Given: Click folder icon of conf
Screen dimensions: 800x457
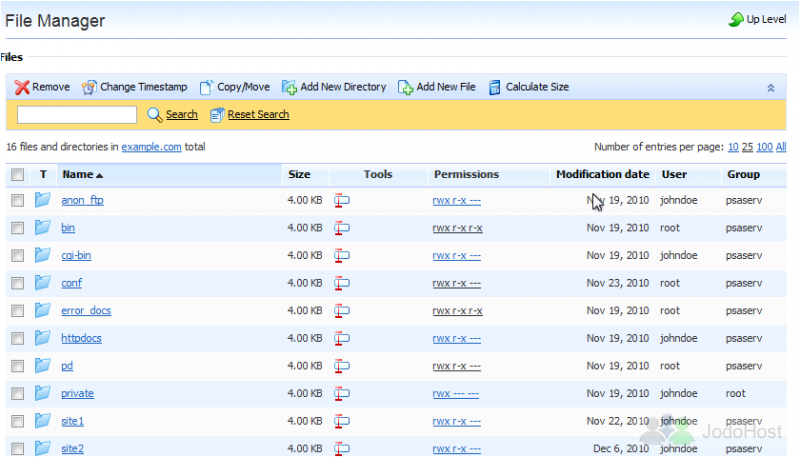Looking at the screenshot, I should tap(43, 282).
